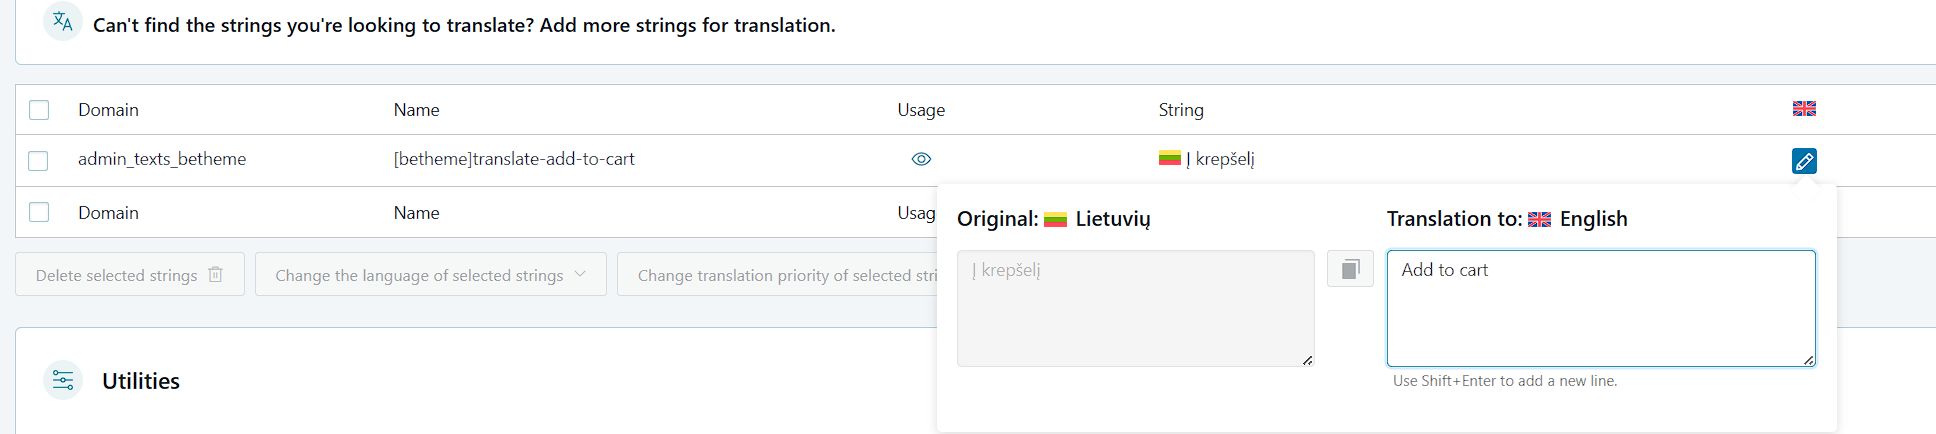Click the eye icon in Usage column

point(921,159)
